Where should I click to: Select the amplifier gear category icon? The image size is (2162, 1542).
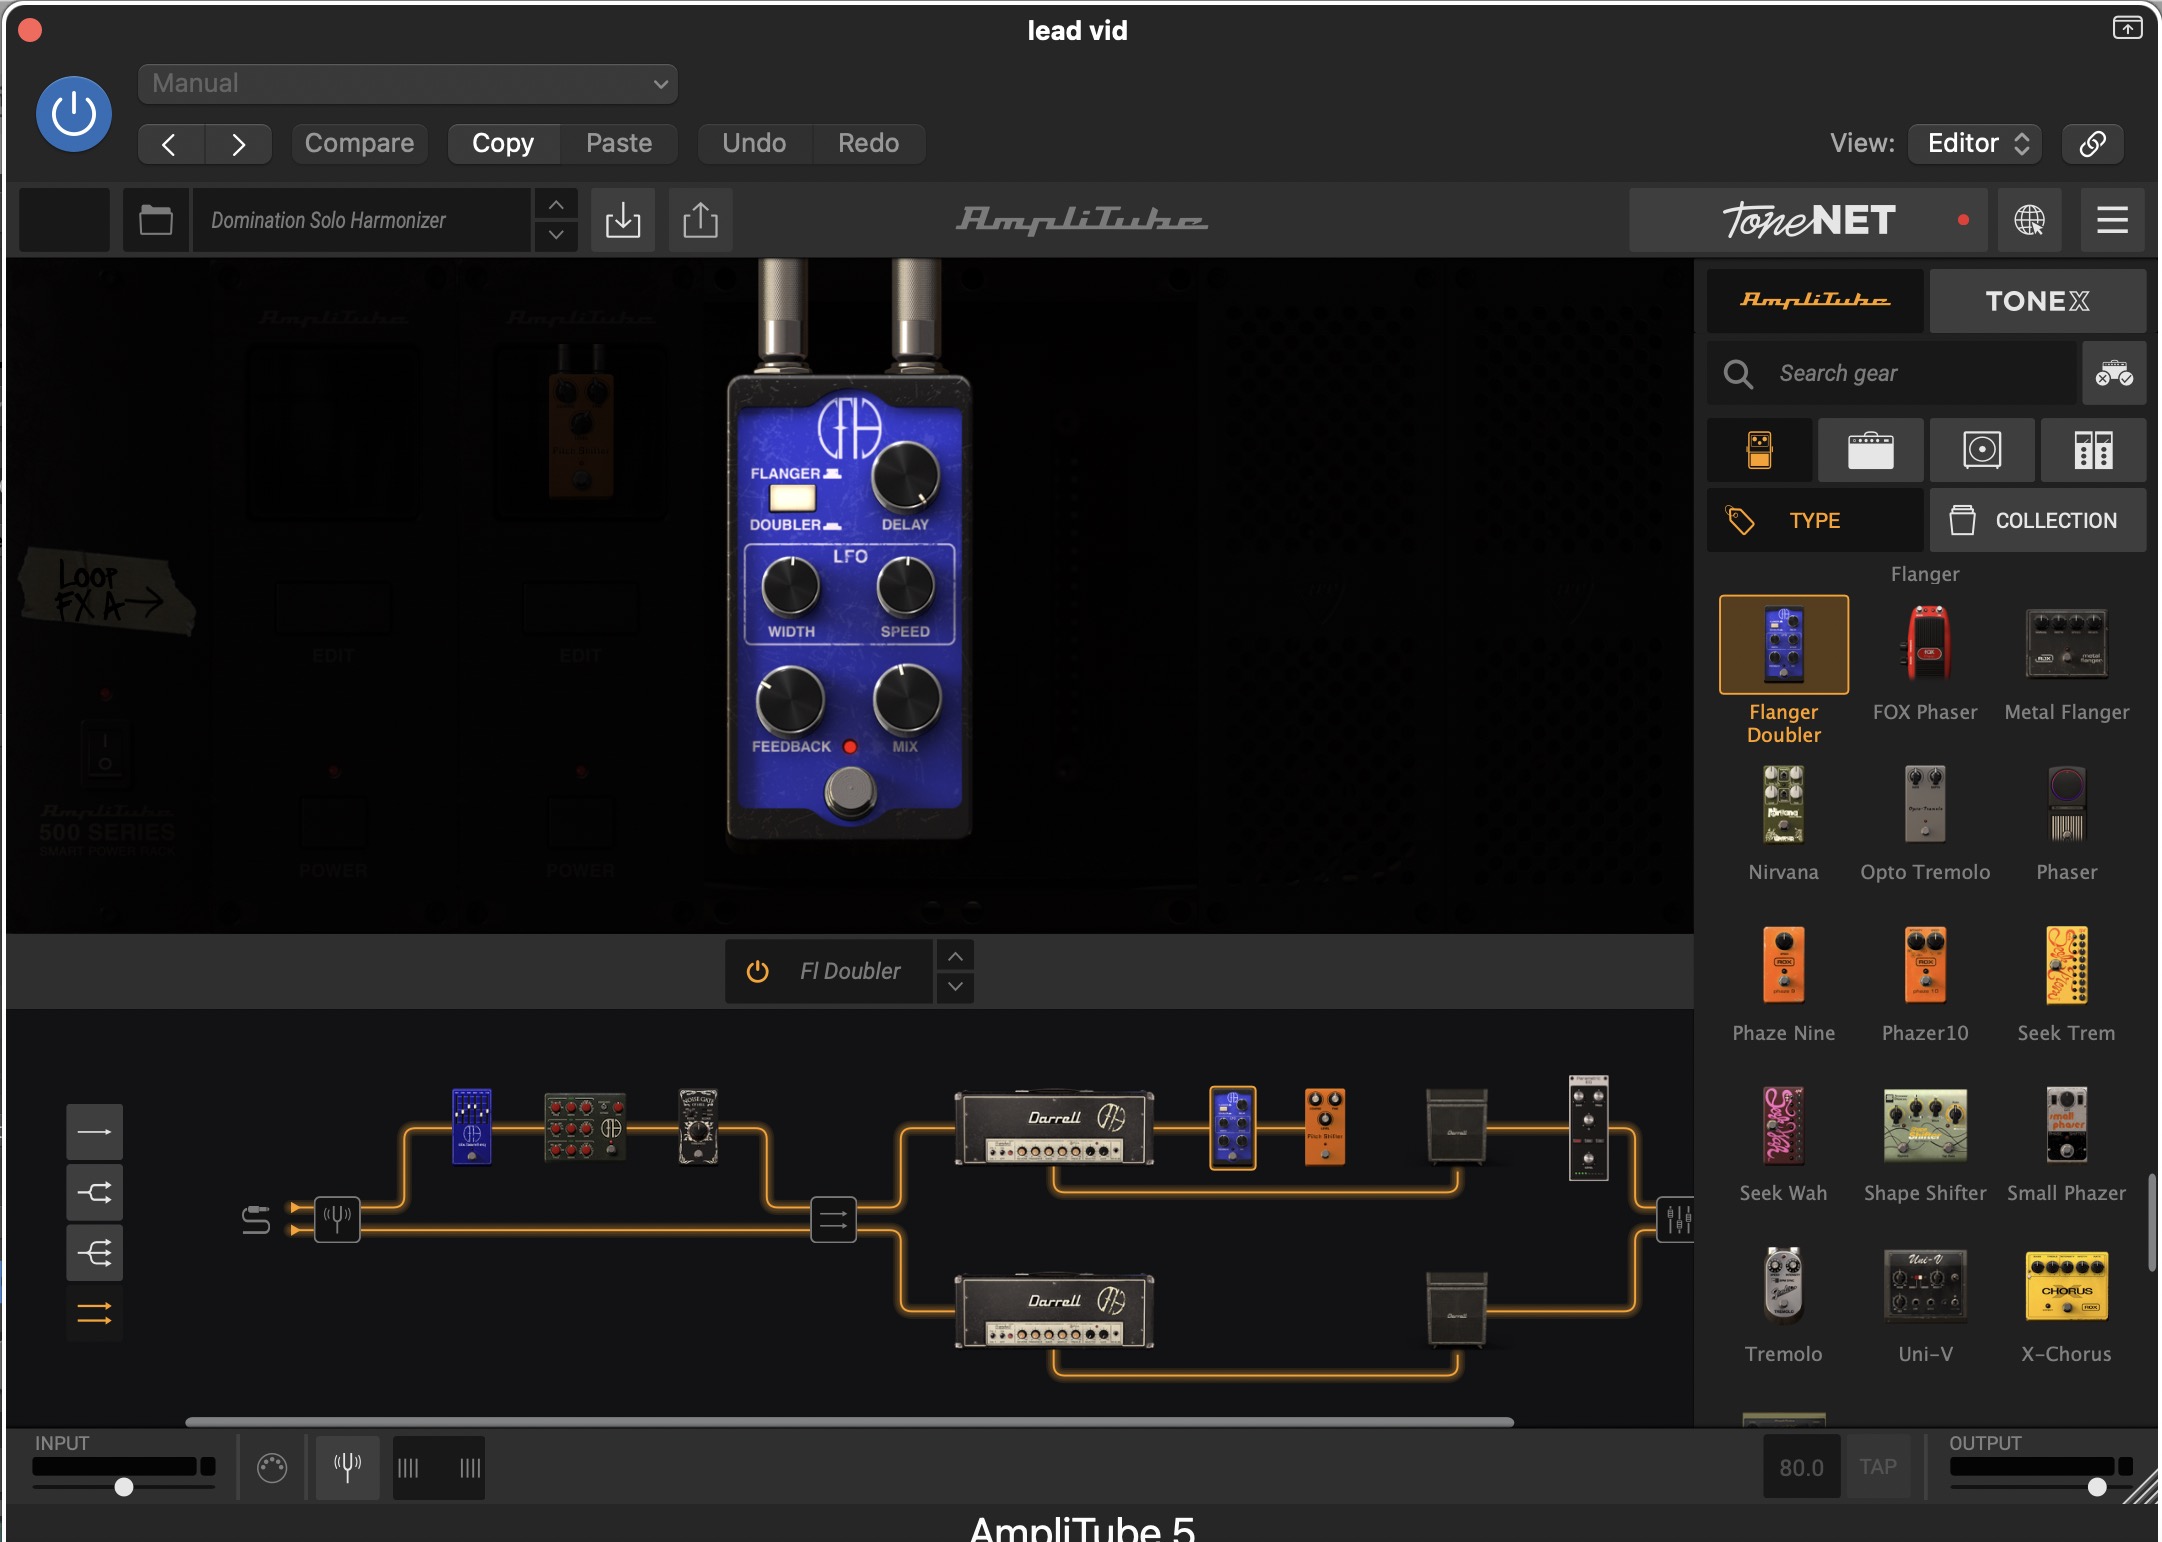click(1870, 450)
